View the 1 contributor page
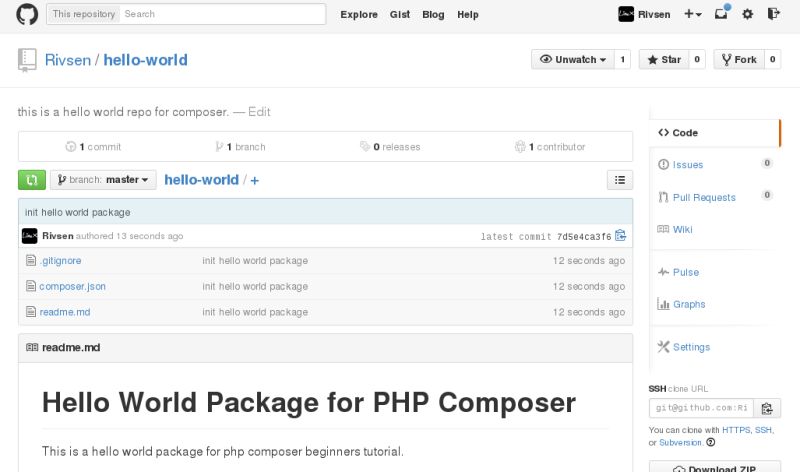 coord(550,147)
